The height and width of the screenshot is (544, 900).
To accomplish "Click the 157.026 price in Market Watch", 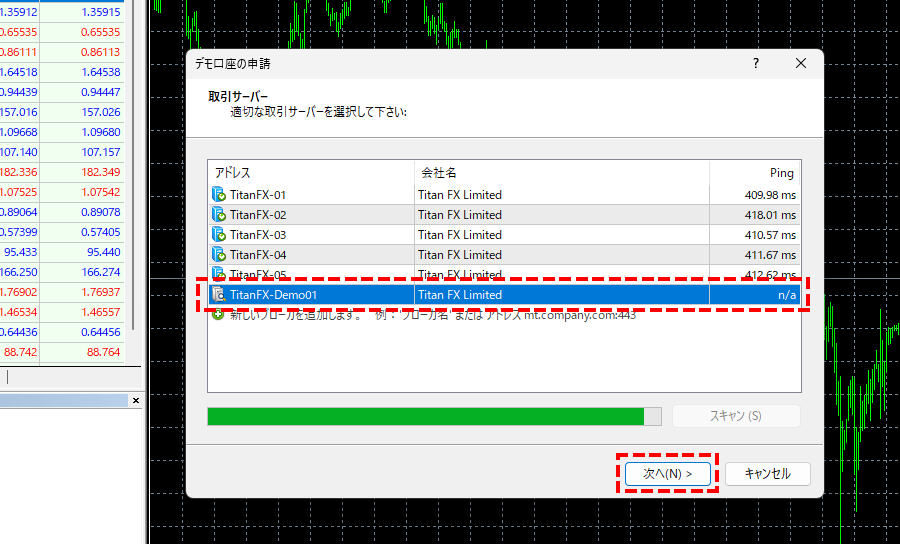I will pos(100,112).
